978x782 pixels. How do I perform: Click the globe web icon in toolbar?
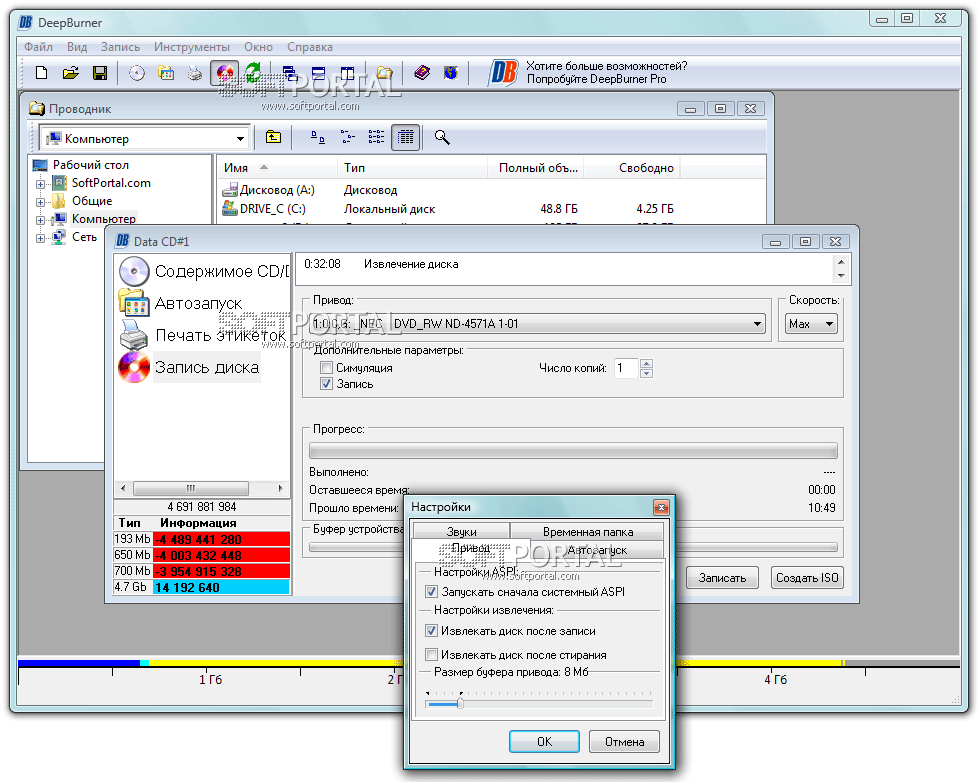(450, 73)
